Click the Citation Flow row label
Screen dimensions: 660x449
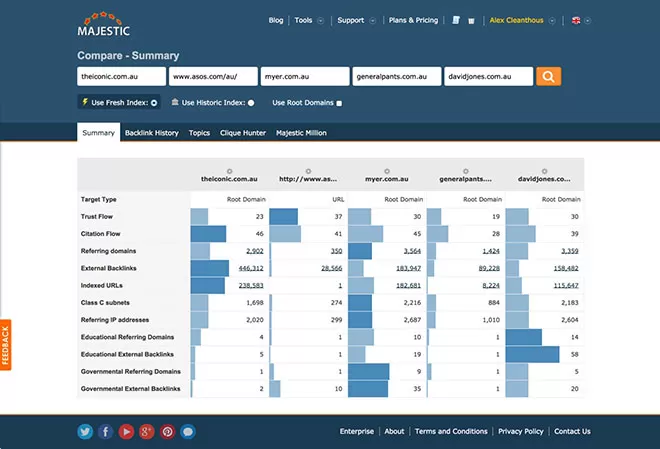point(101,234)
